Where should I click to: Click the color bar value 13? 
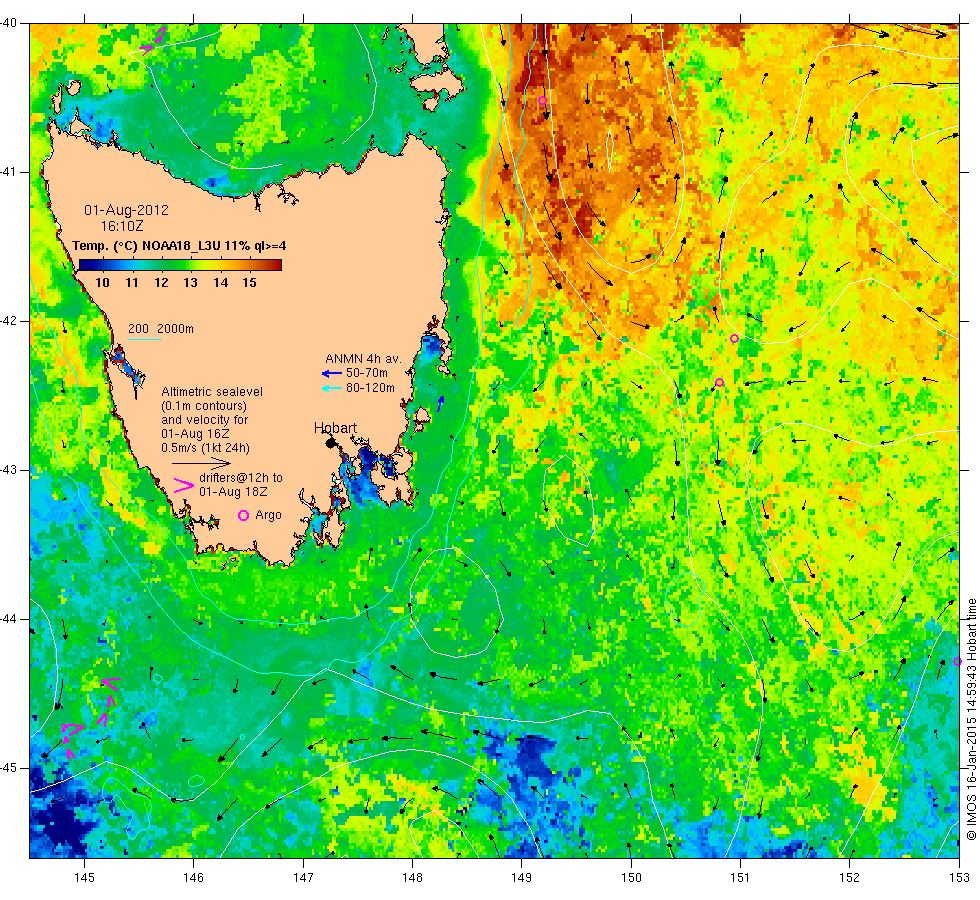tap(191, 282)
